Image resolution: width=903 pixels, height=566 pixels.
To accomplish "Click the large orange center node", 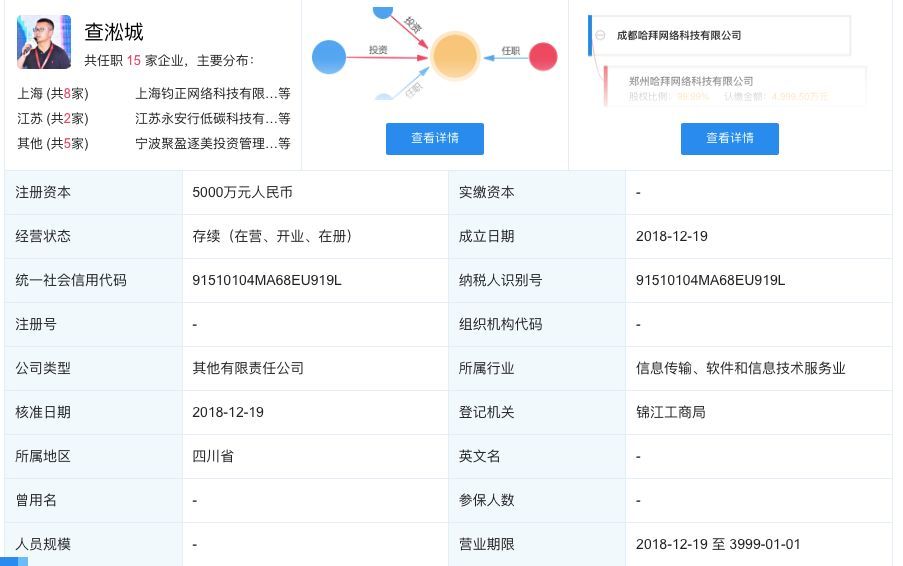I will (x=455, y=56).
